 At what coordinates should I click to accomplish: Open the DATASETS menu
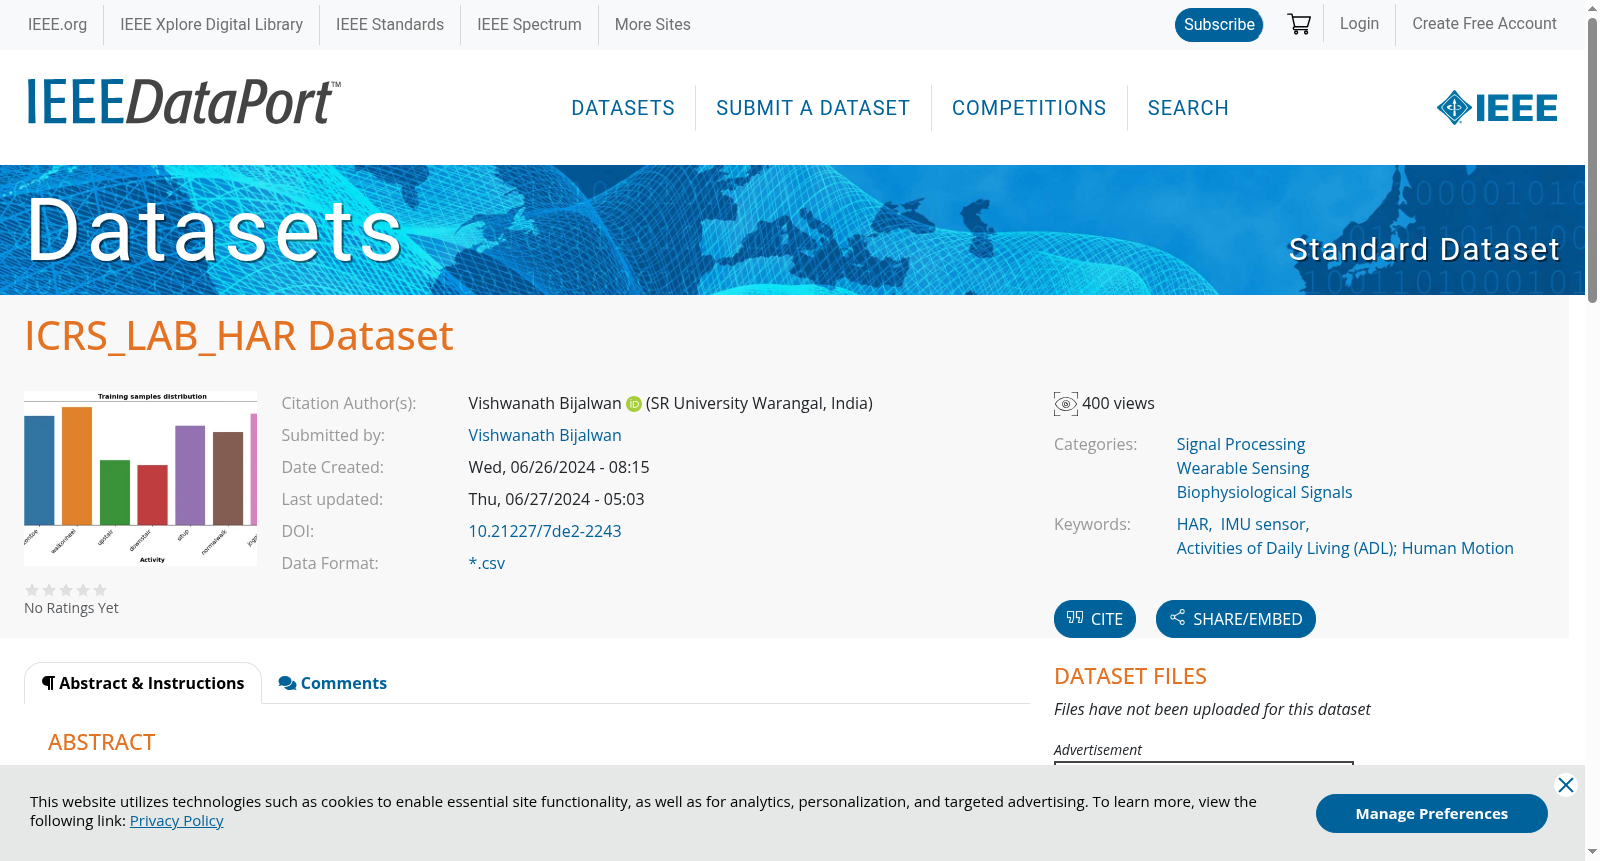click(x=623, y=108)
